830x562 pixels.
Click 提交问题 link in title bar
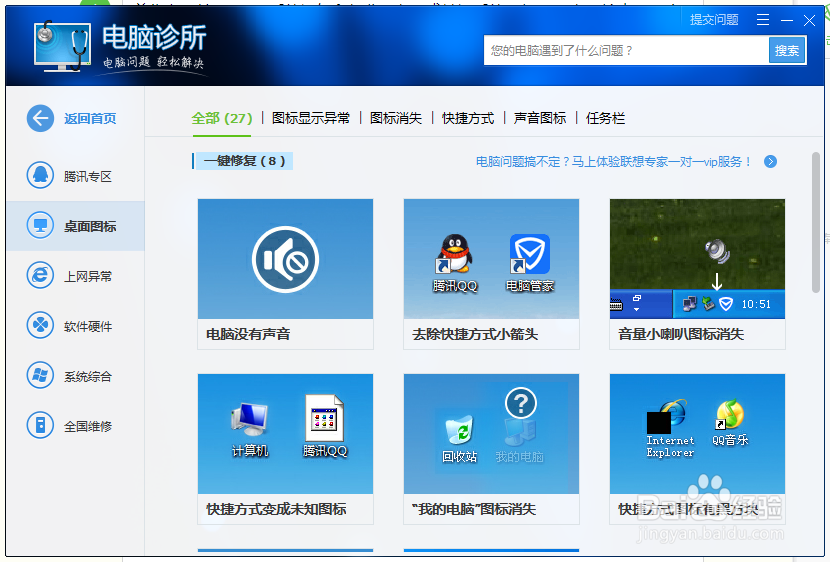tap(714, 20)
